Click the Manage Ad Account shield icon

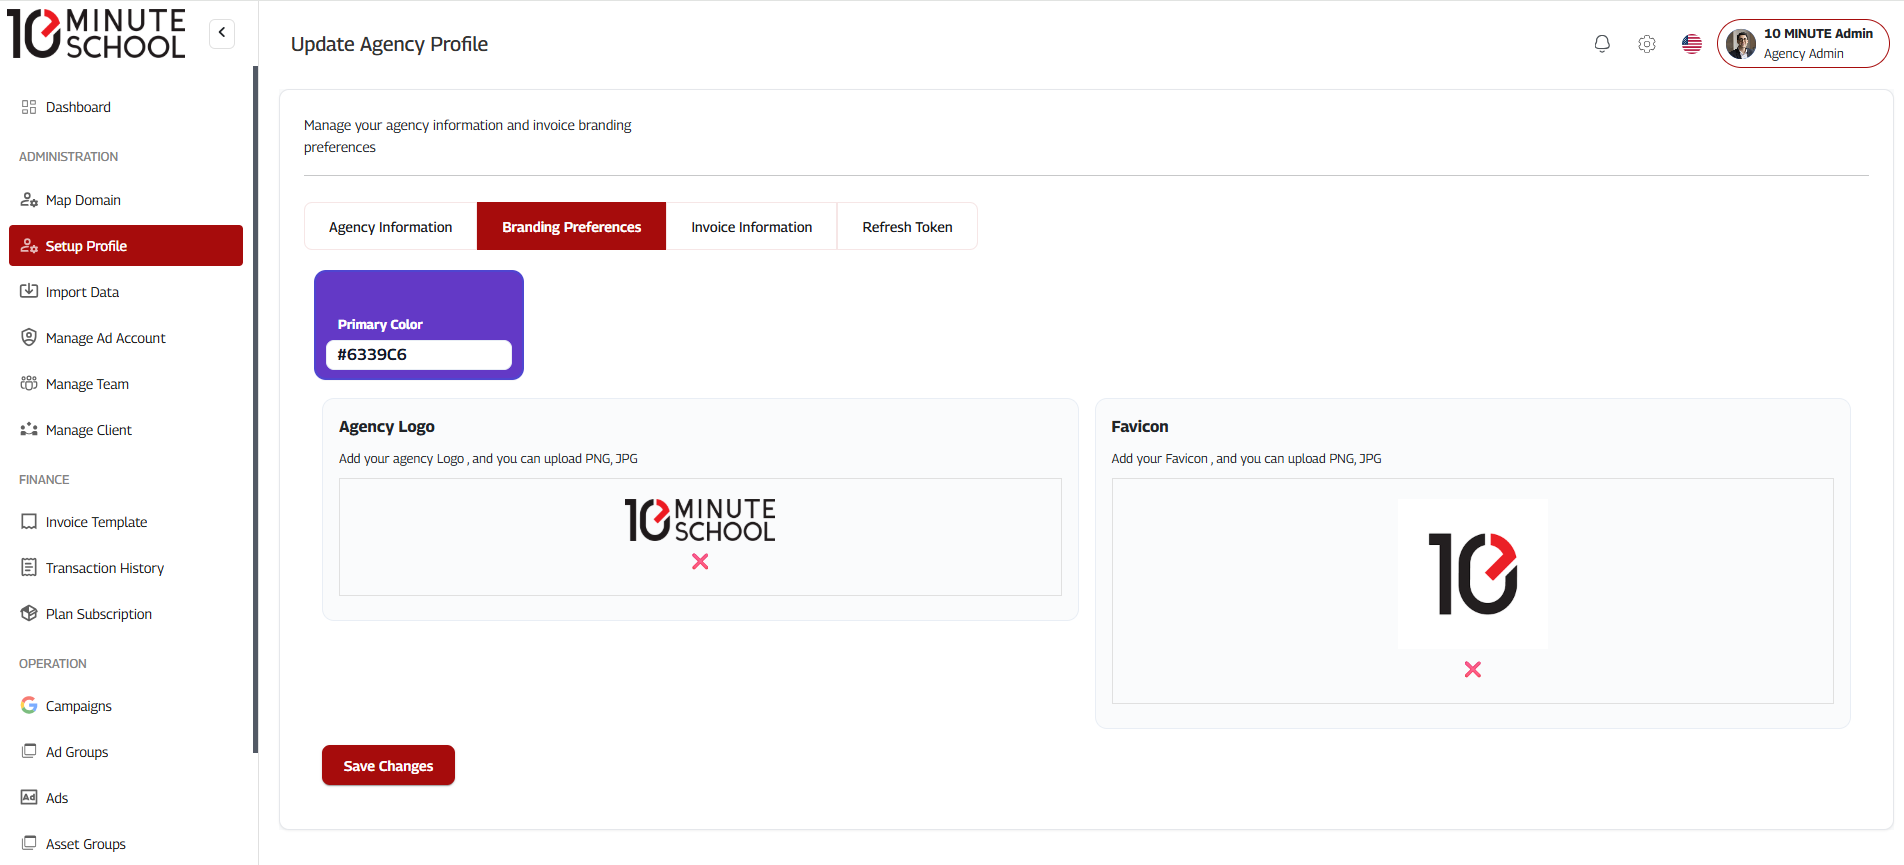[x=29, y=337]
